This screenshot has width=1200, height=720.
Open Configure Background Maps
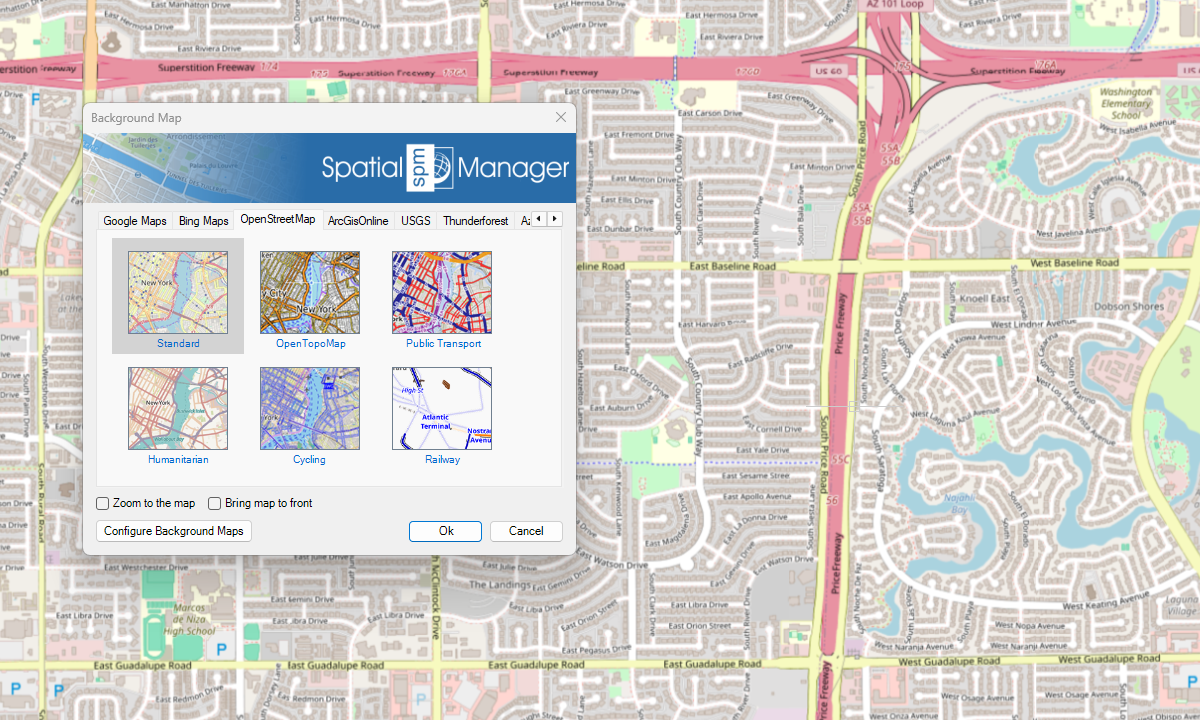click(174, 531)
